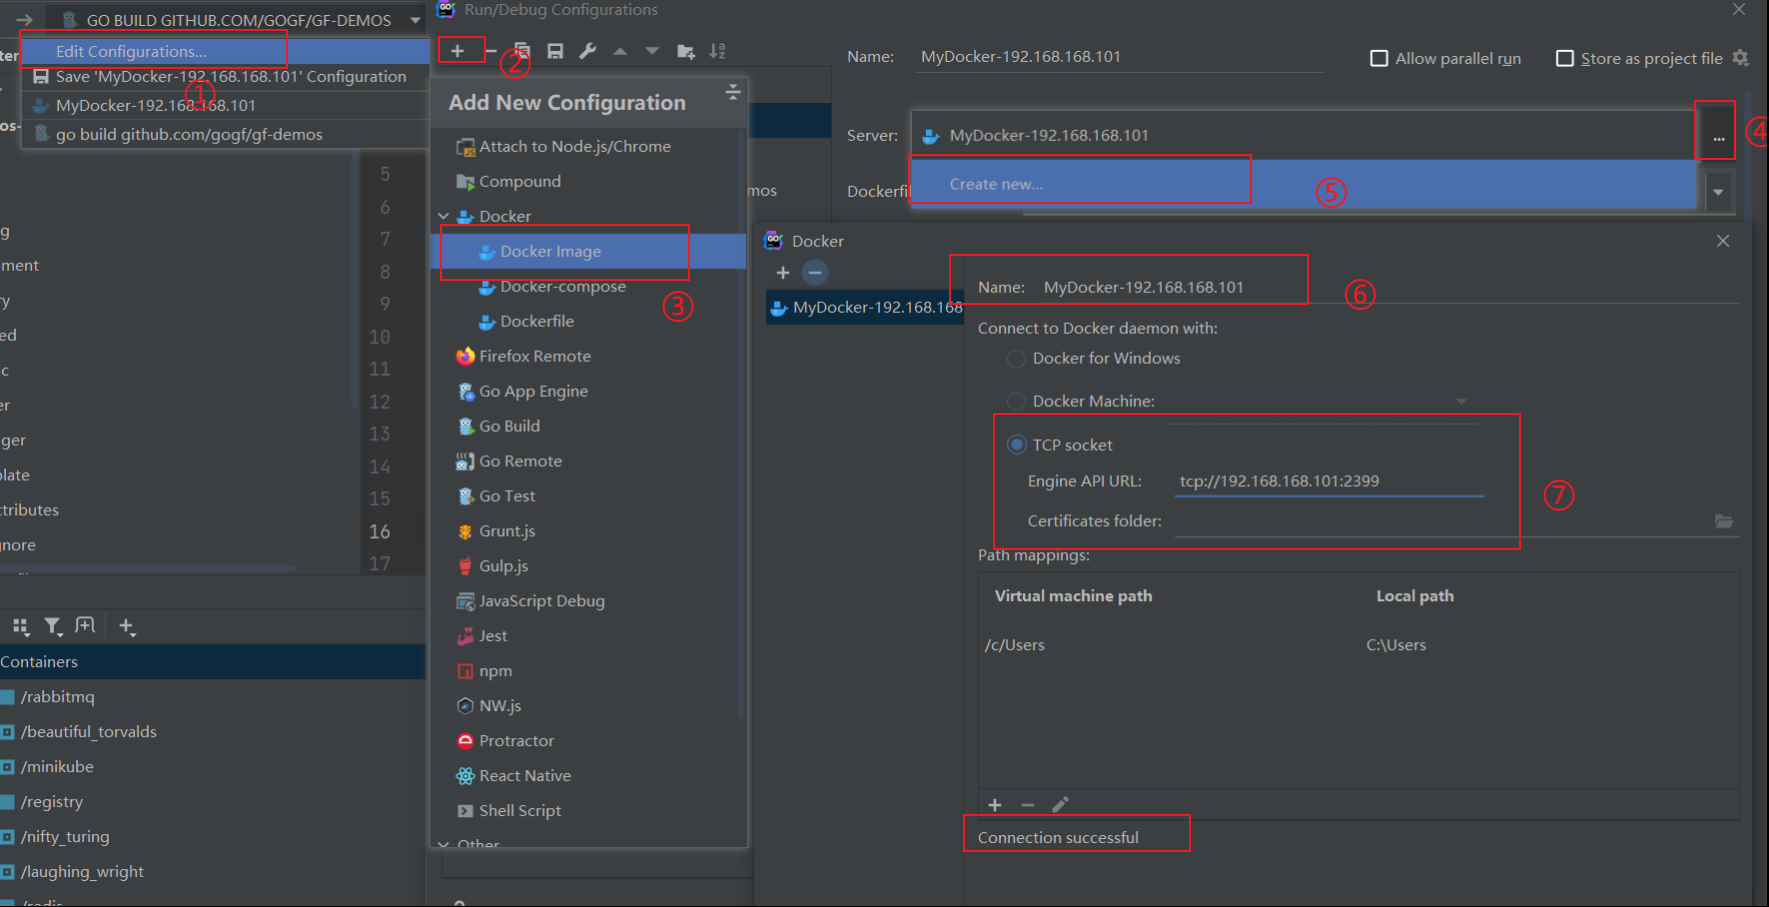Image resolution: width=1769 pixels, height=907 pixels.
Task: Click the Docker dialog Name field
Action: (x=1388, y=287)
